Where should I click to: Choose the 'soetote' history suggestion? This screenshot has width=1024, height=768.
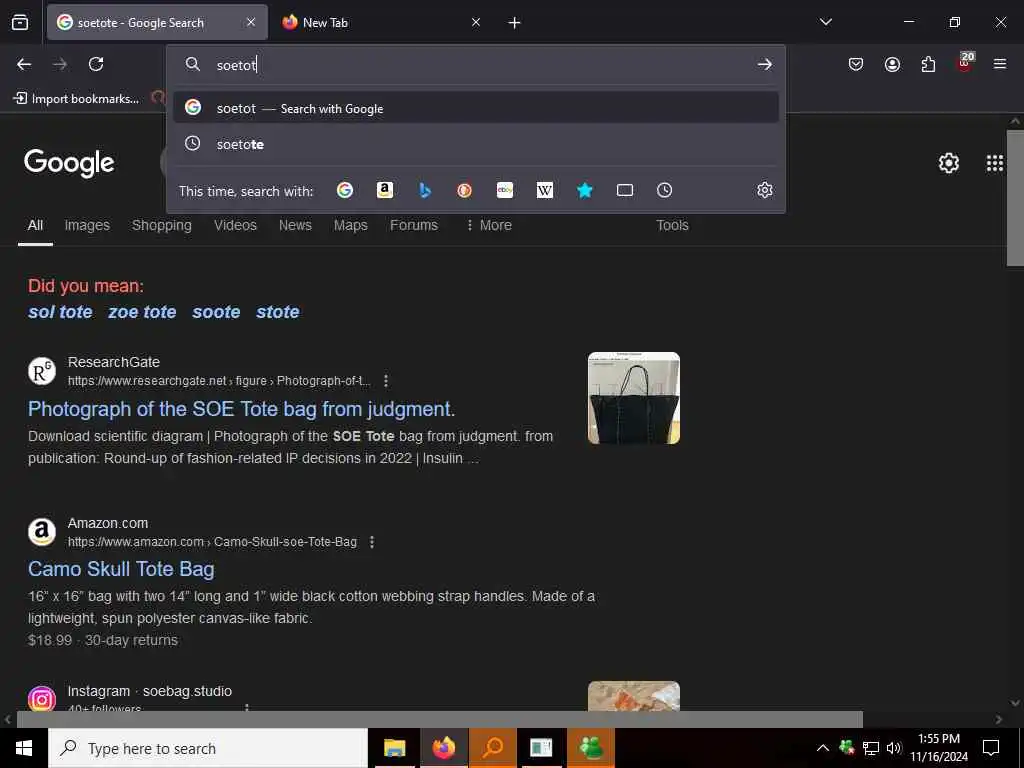476,144
